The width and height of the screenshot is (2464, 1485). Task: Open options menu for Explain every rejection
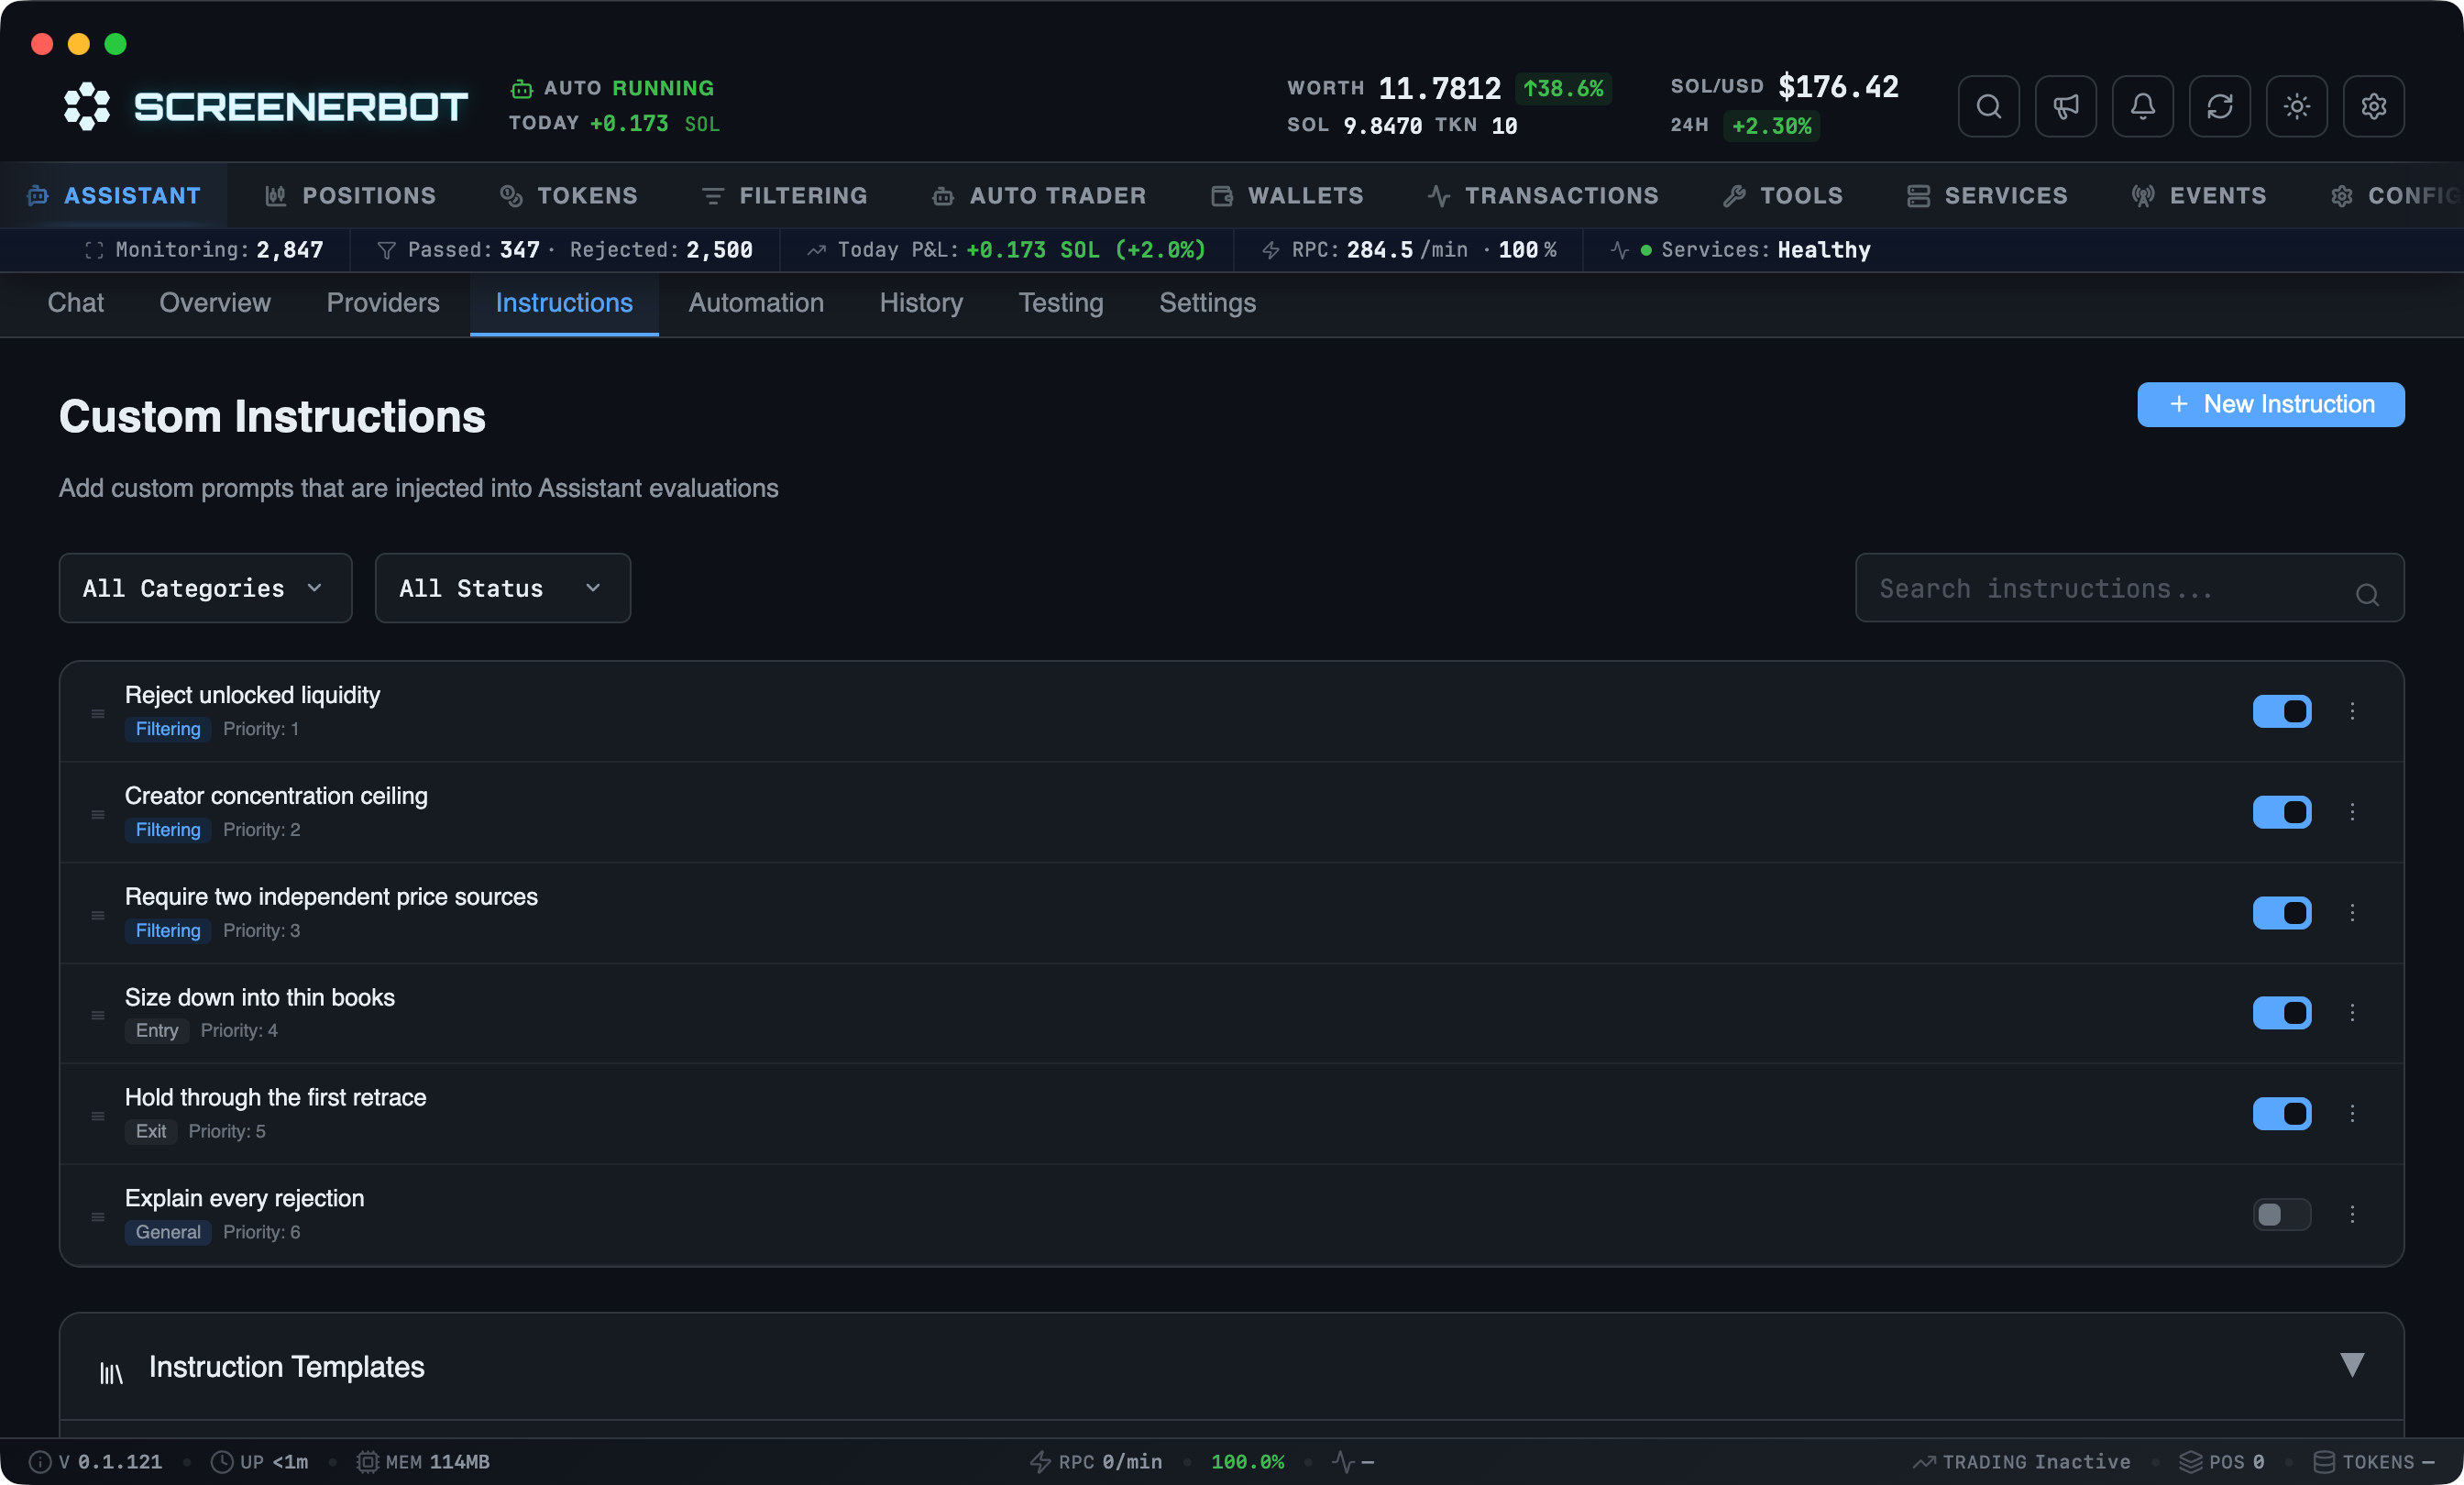tap(2352, 1214)
